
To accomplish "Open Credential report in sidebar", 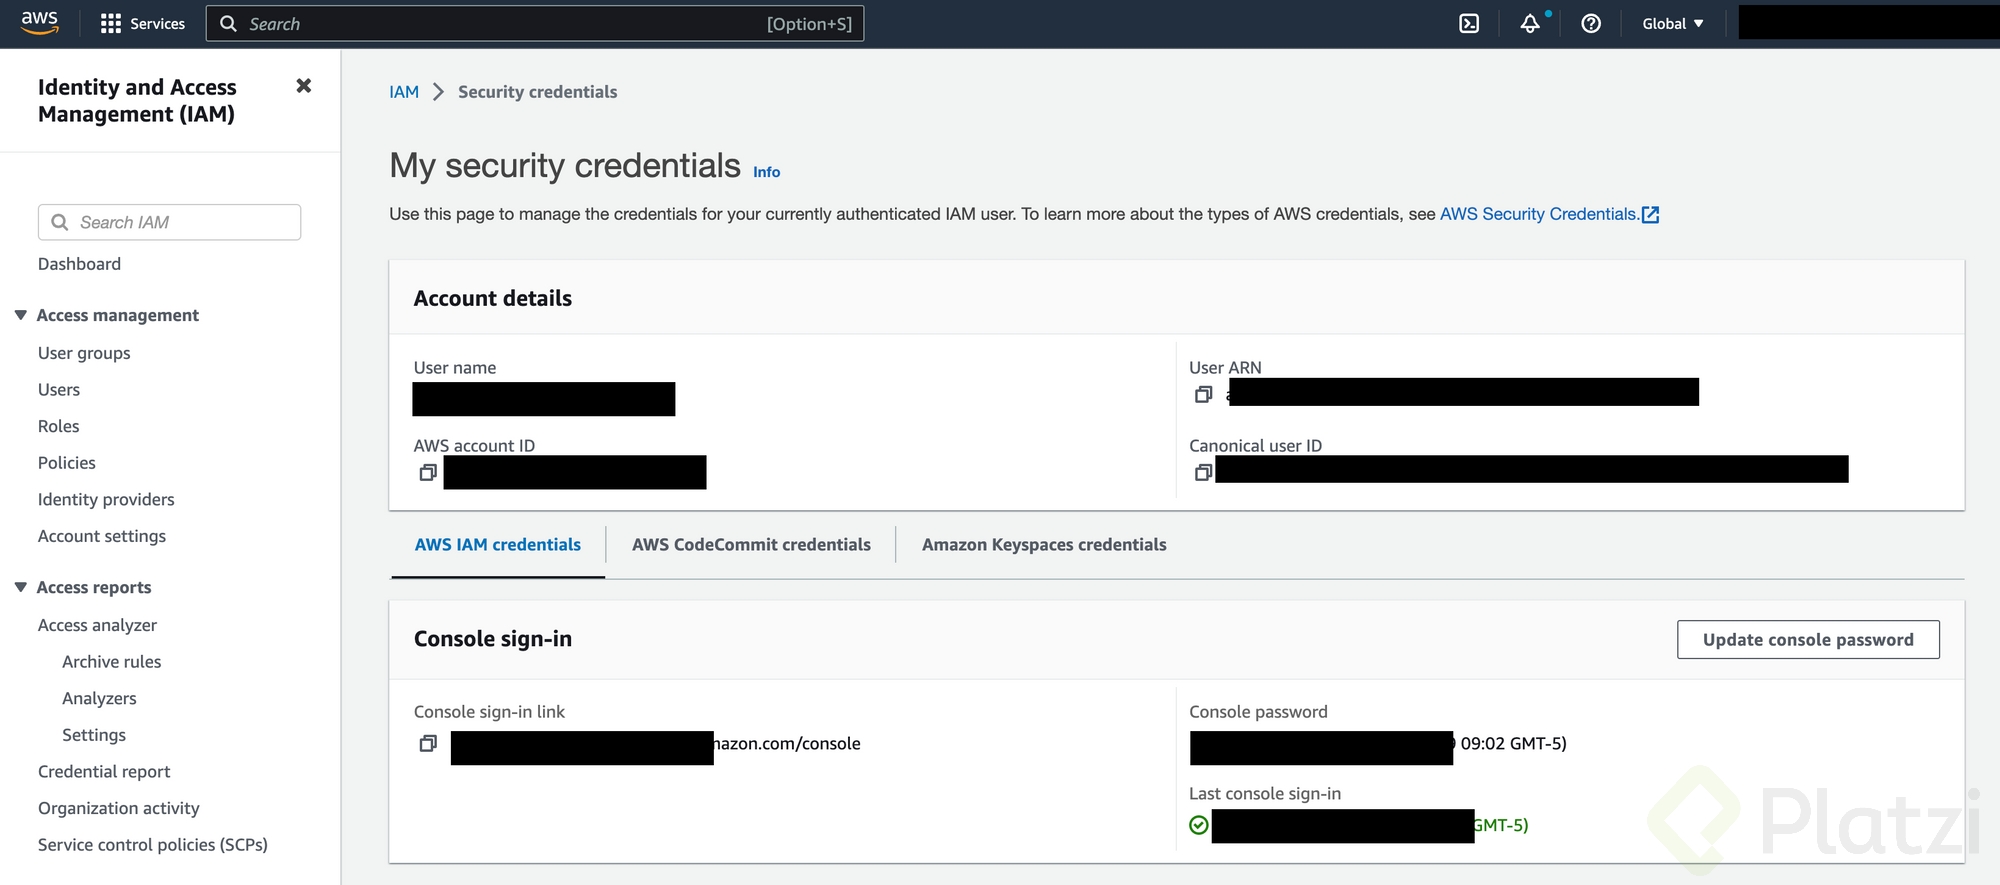I will tap(104, 772).
